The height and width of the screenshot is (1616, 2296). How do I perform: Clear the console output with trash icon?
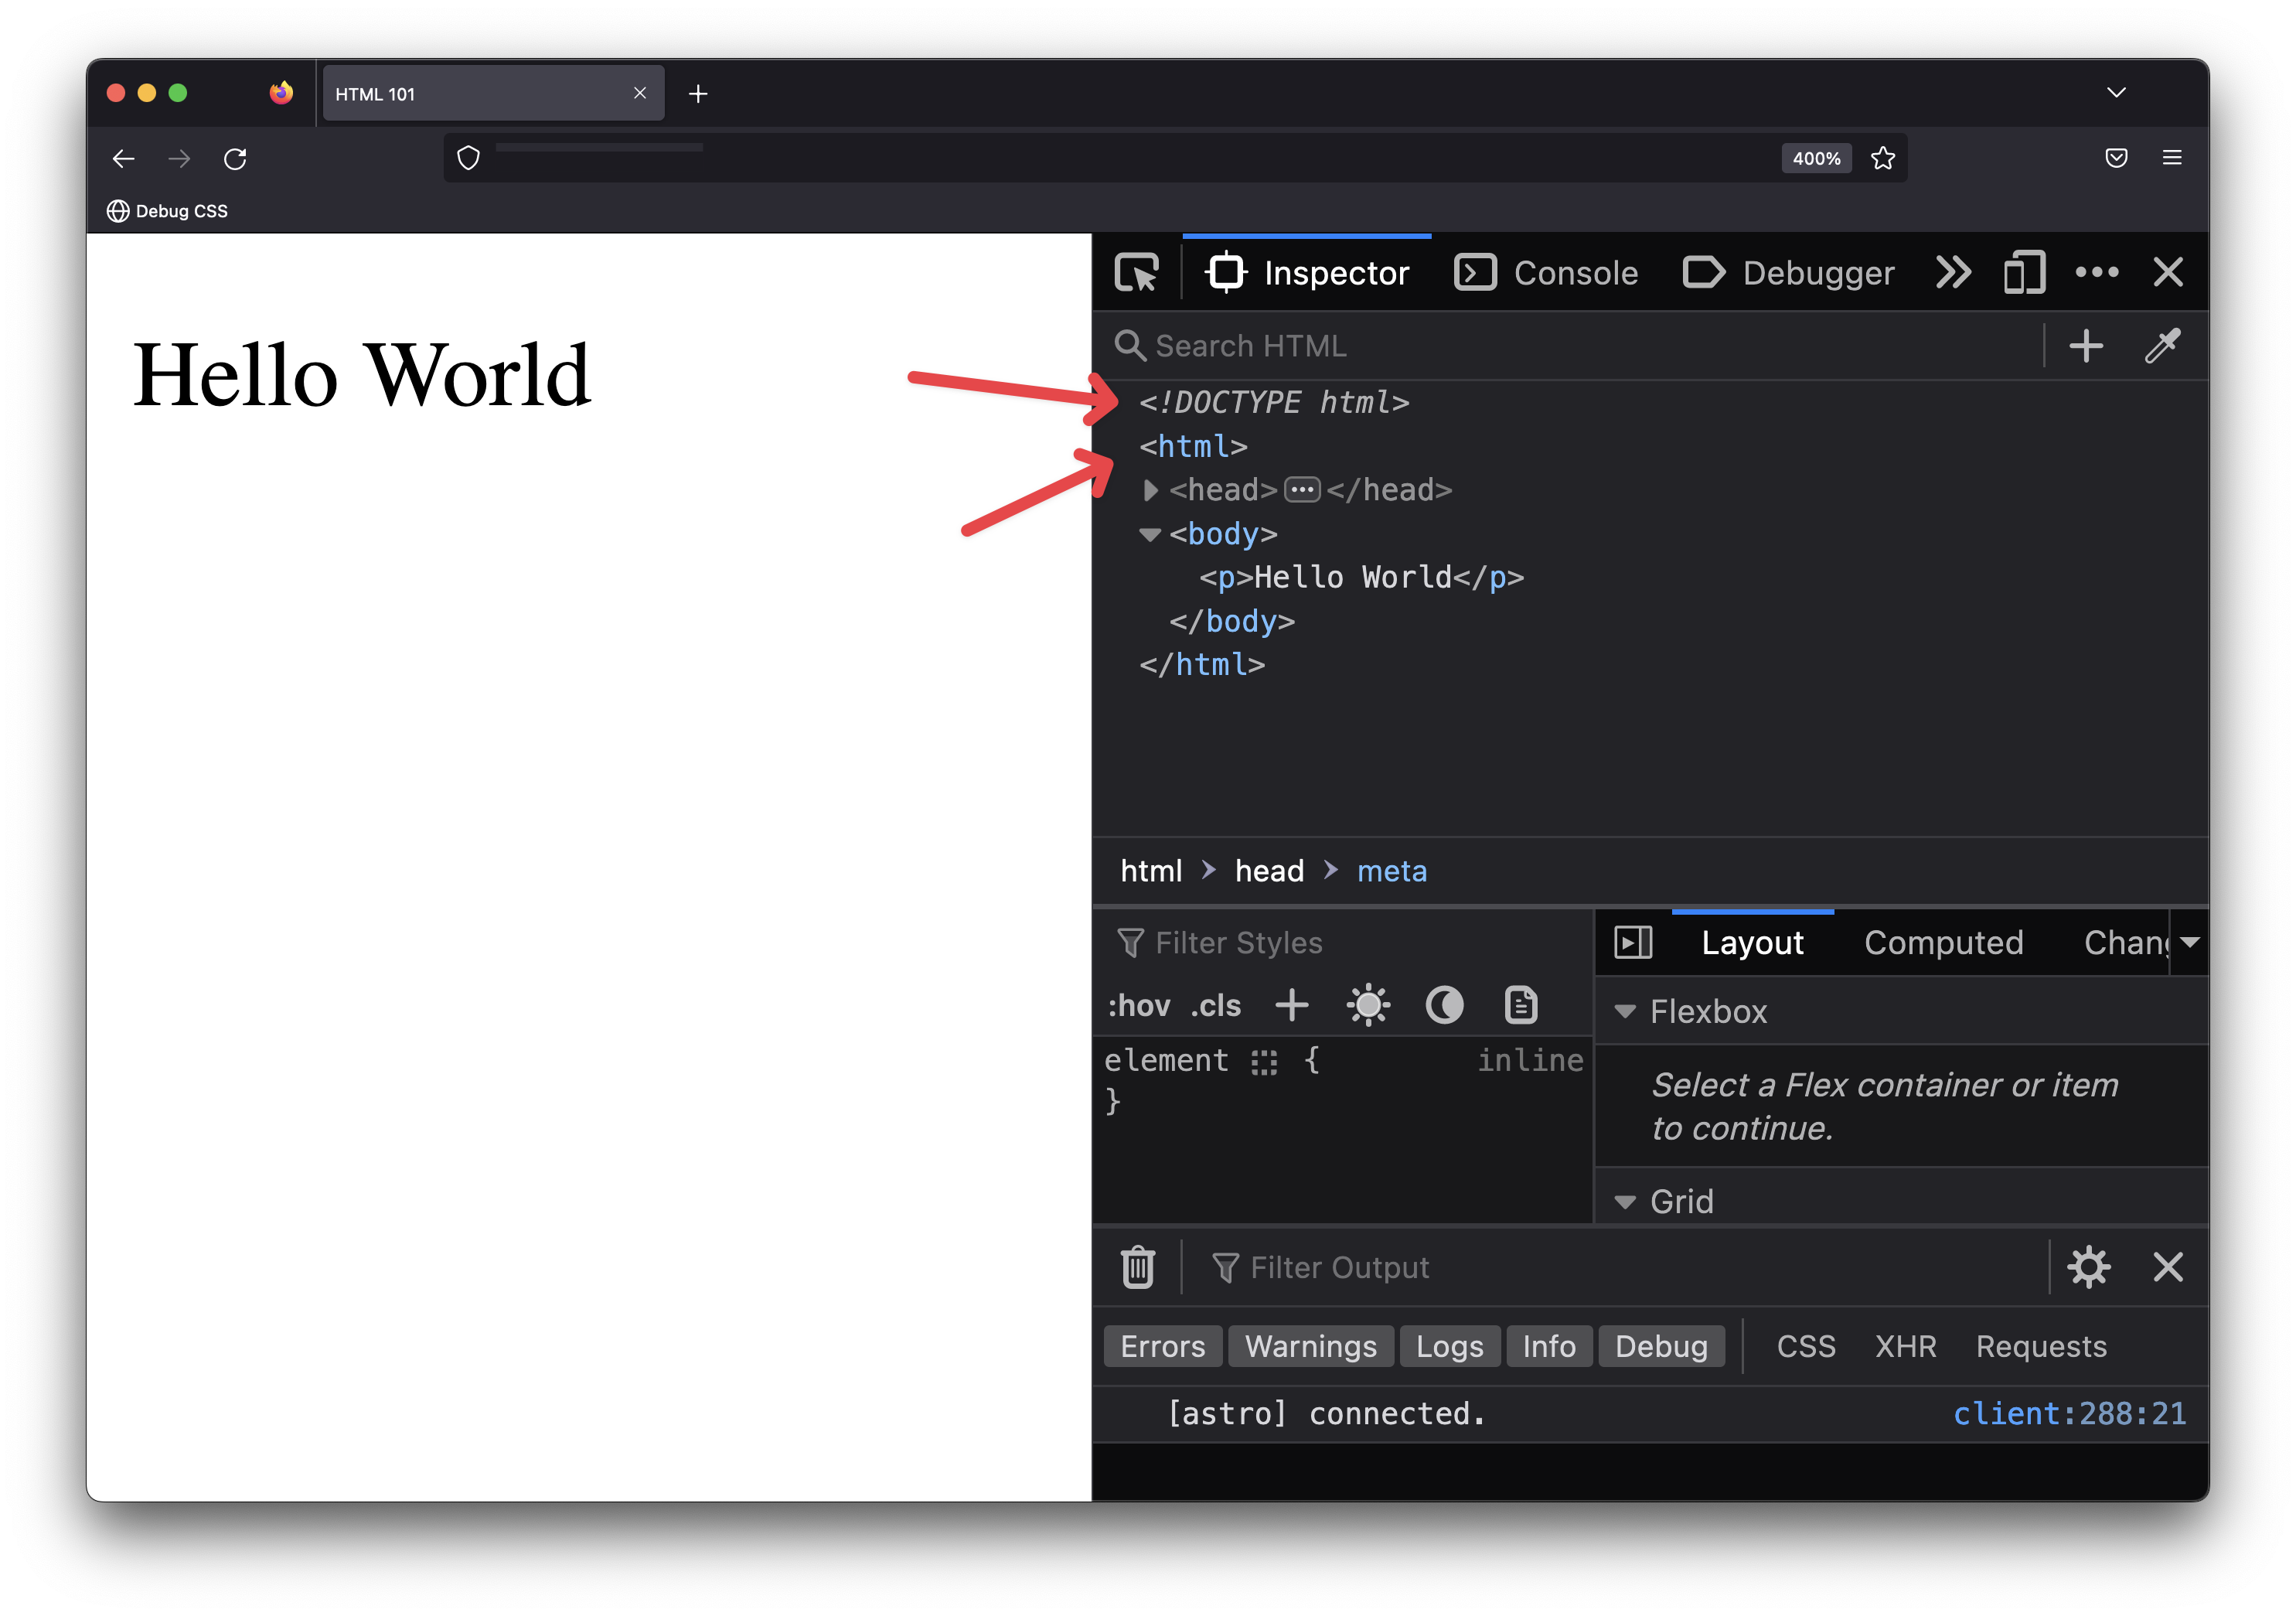pyautogui.click(x=1138, y=1266)
